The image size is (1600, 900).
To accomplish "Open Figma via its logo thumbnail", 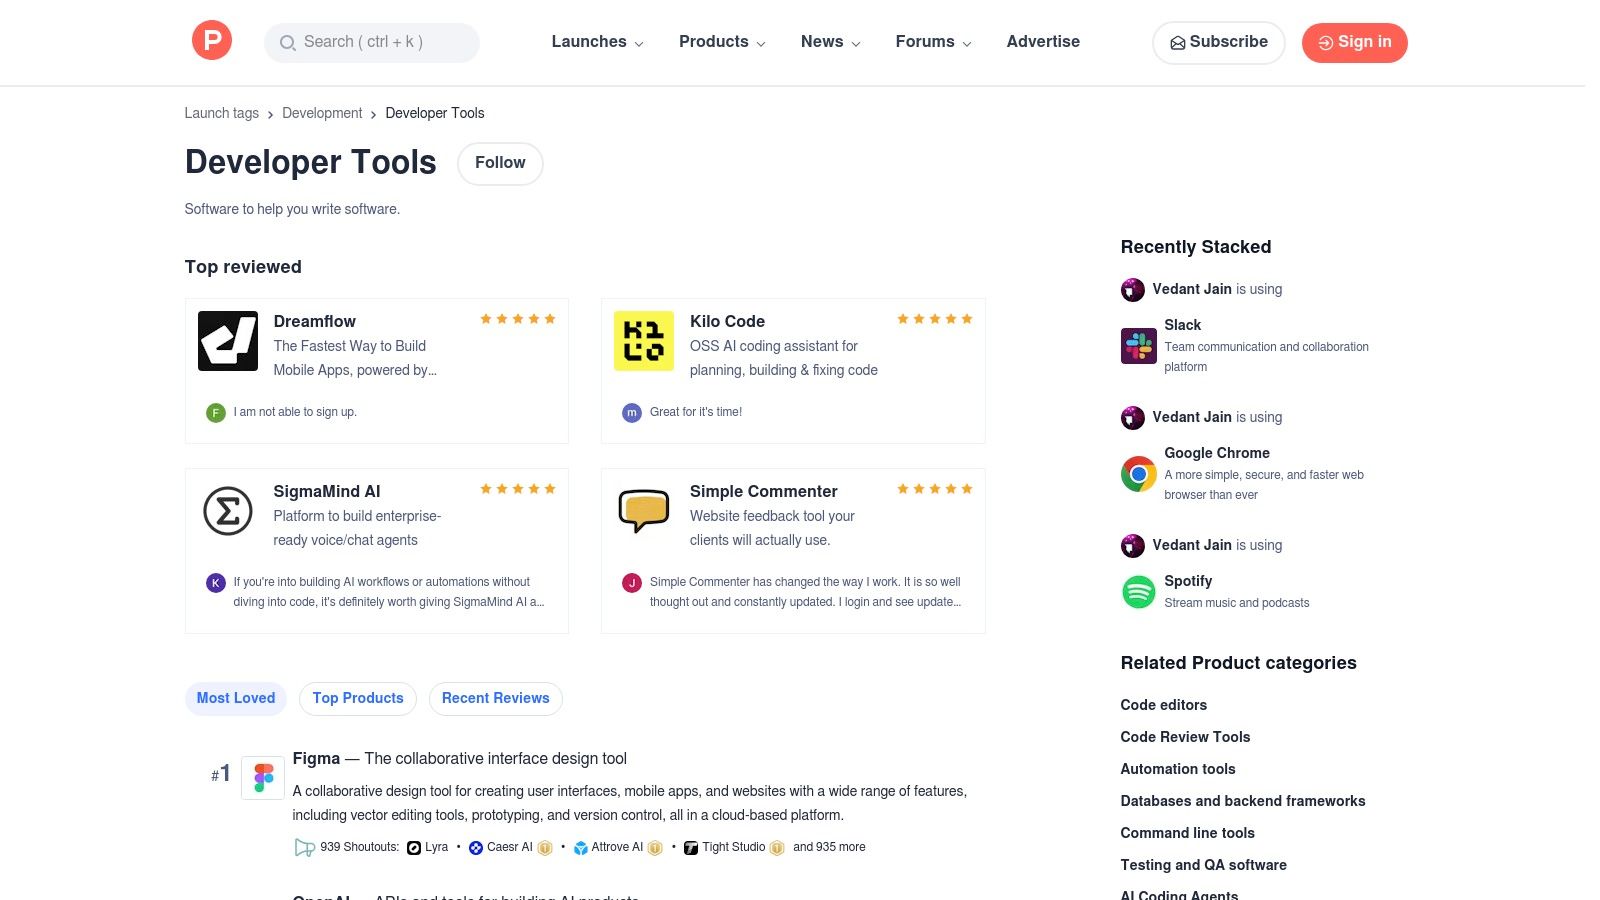I will pyautogui.click(x=263, y=777).
